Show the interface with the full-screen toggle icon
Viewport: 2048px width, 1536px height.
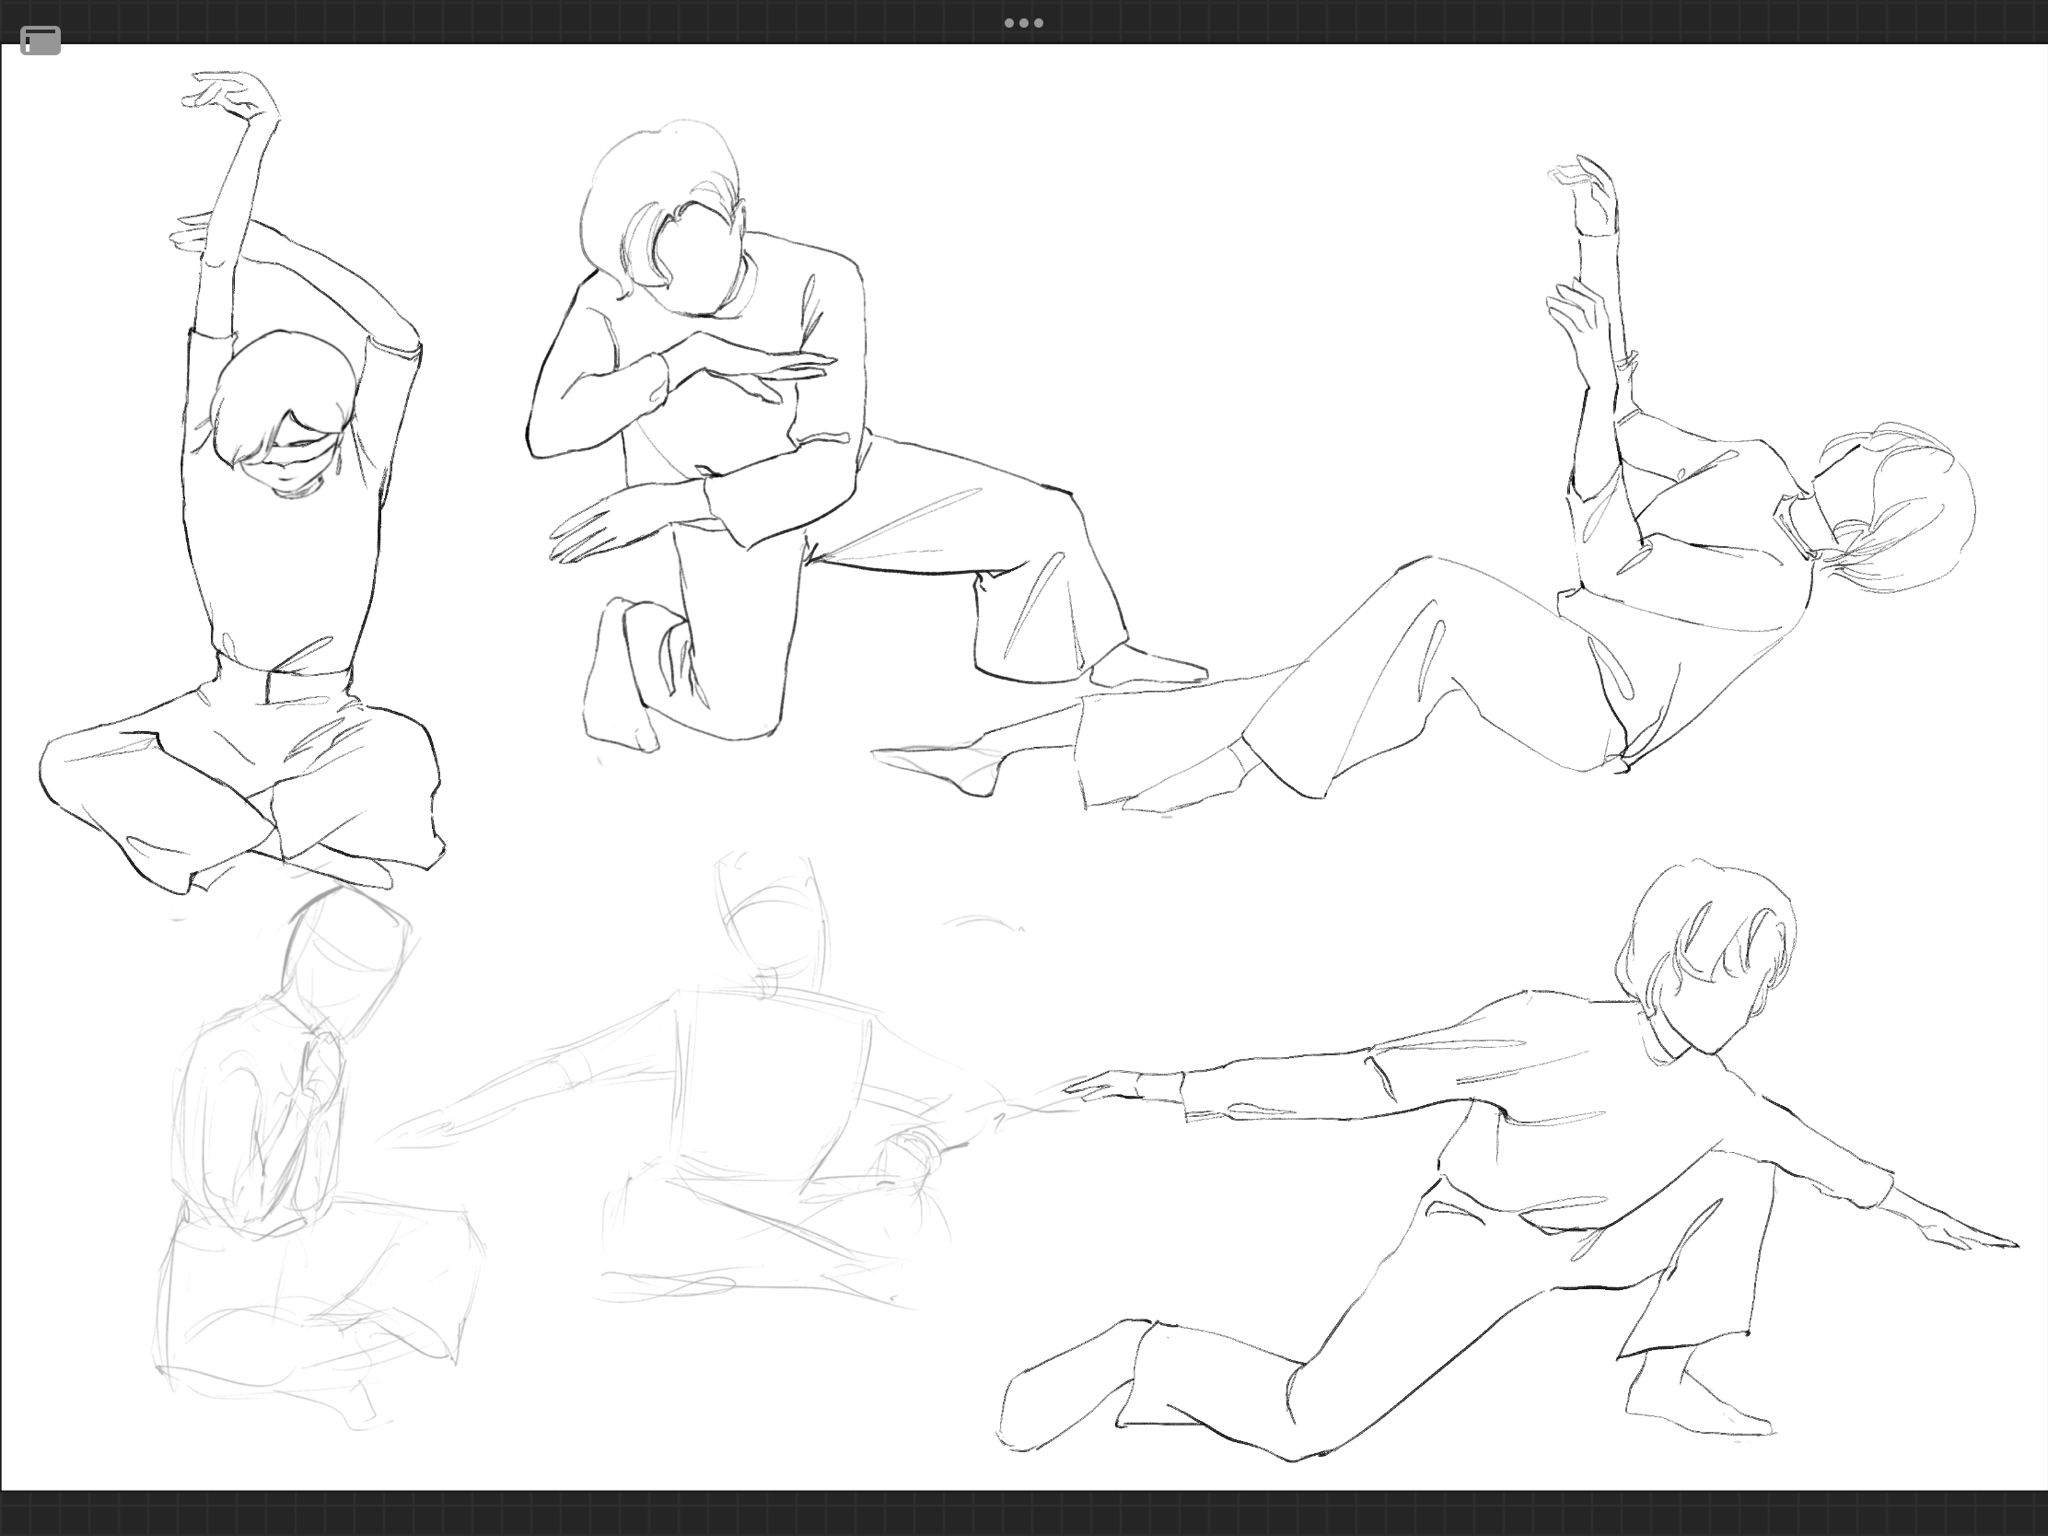point(40,41)
